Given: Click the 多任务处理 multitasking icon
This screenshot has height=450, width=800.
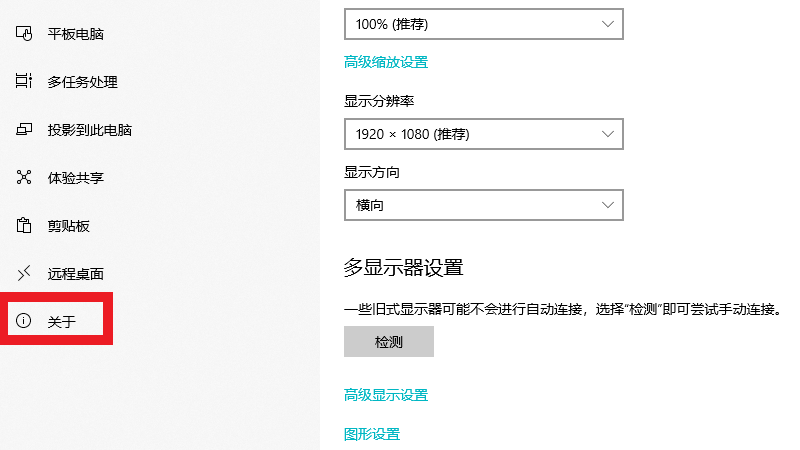Looking at the screenshot, I should (x=25, y=82).
